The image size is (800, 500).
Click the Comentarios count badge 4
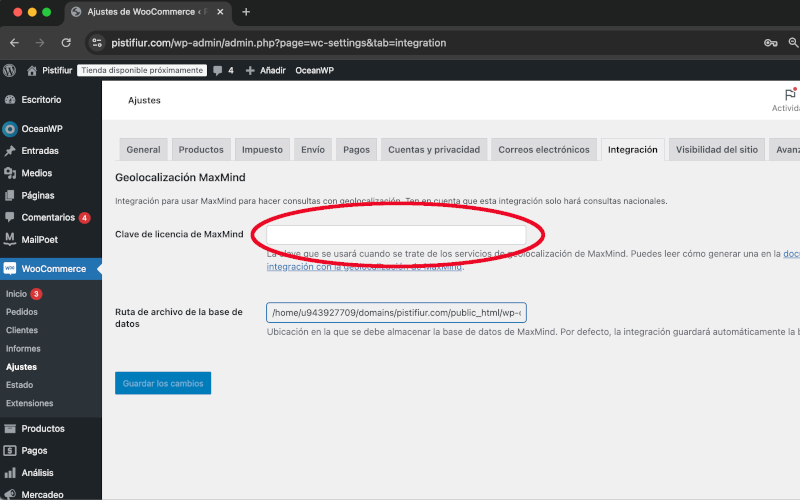coord(85,218)
